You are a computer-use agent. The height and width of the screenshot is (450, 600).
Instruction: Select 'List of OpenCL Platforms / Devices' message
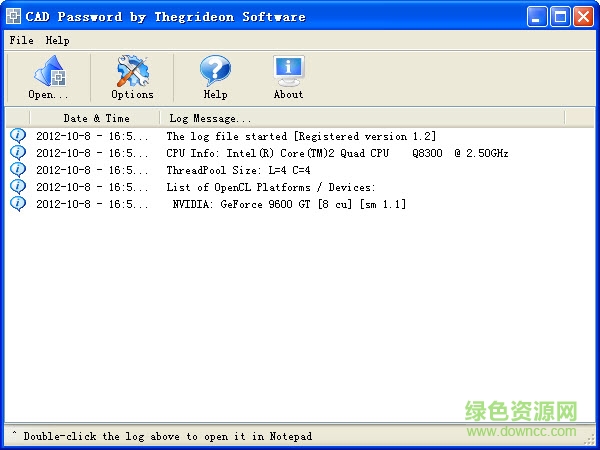click(x=270, y=187)
